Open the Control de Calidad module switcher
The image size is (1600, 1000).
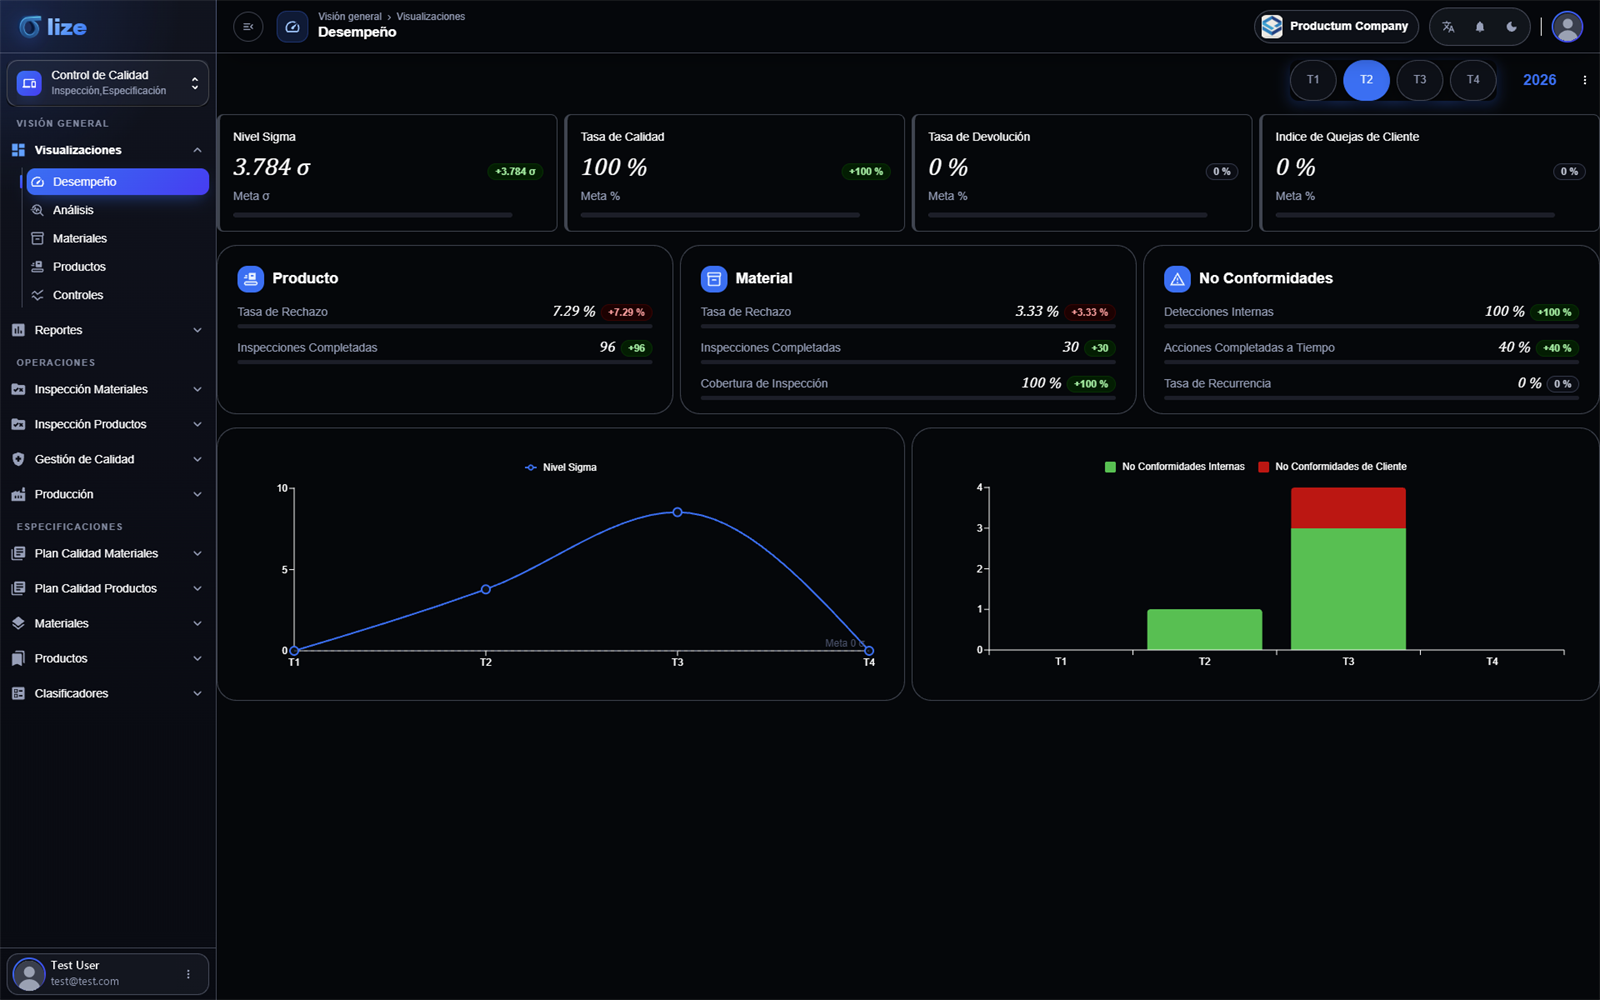coord(108,83)
